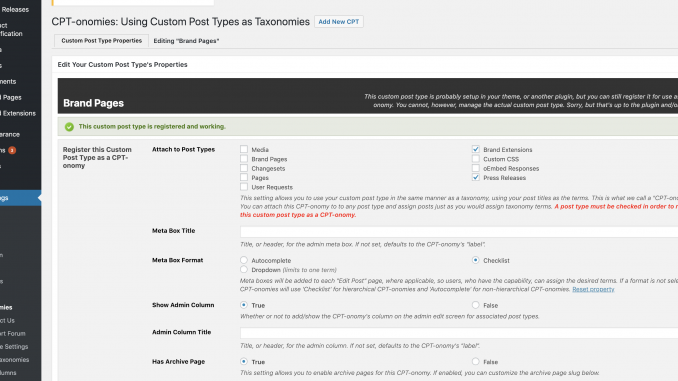The width and height of the screenshot is (678, 381).
Task: Click the Add New CPT button
Action: (339, 22)
